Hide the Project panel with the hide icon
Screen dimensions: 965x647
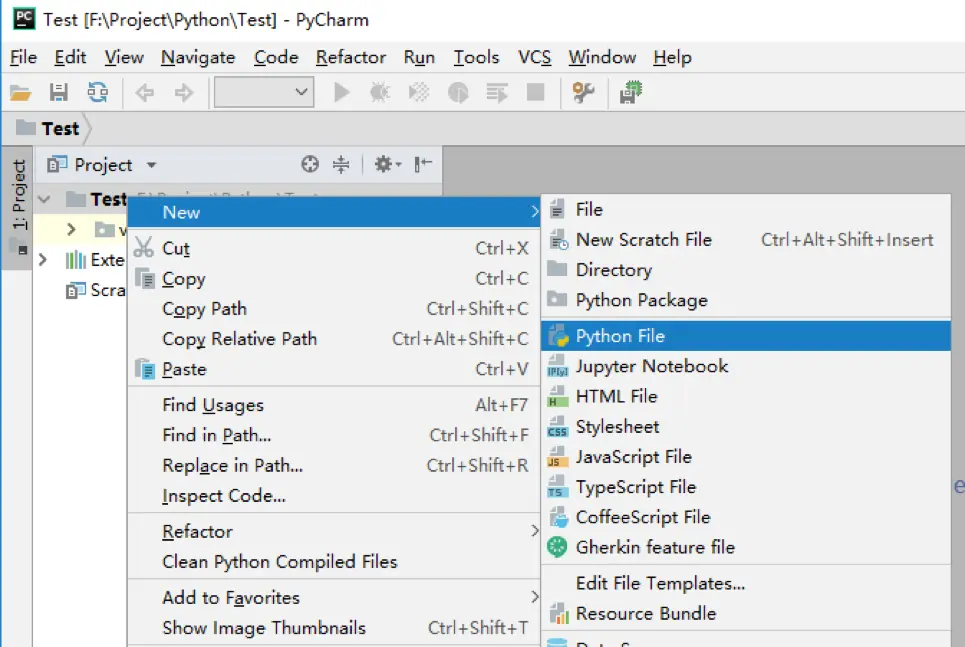[x=423, y=164]
